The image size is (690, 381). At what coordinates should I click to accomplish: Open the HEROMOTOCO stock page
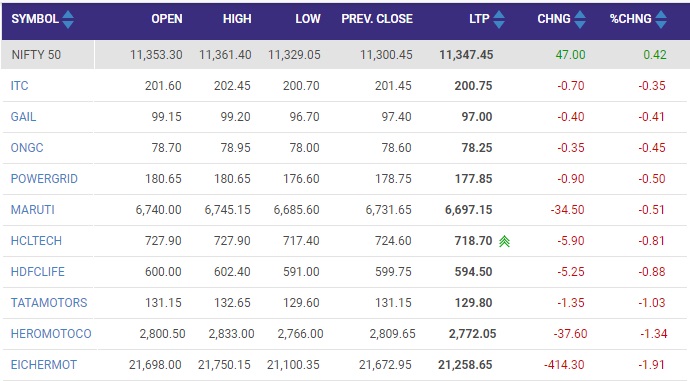(51, 334)
